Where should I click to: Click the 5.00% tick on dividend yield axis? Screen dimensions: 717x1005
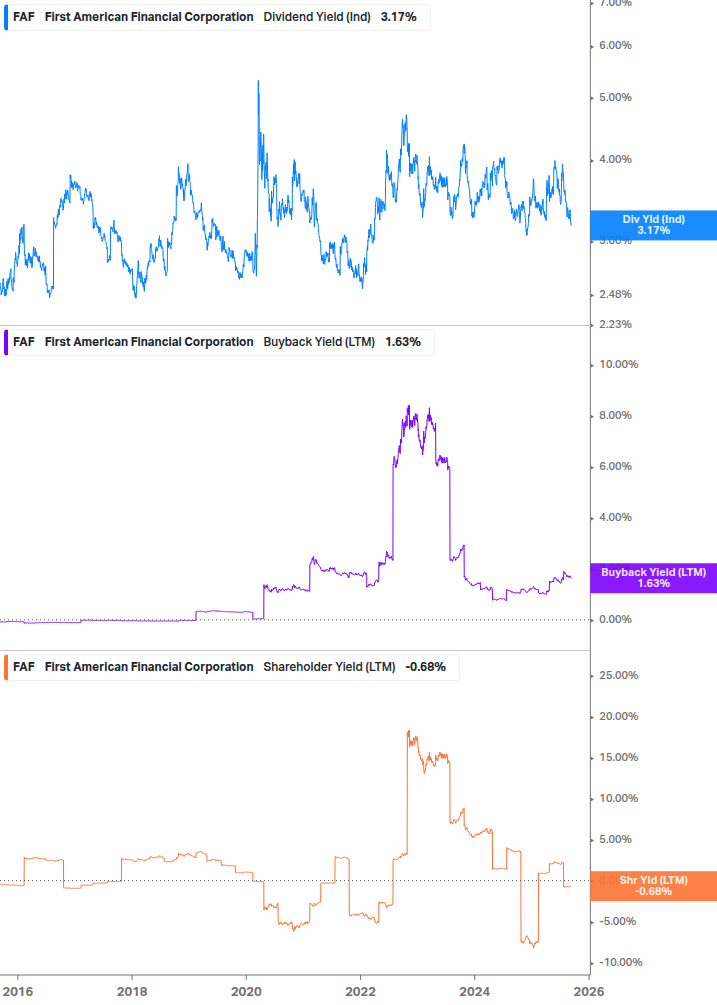tap(615, 97)
